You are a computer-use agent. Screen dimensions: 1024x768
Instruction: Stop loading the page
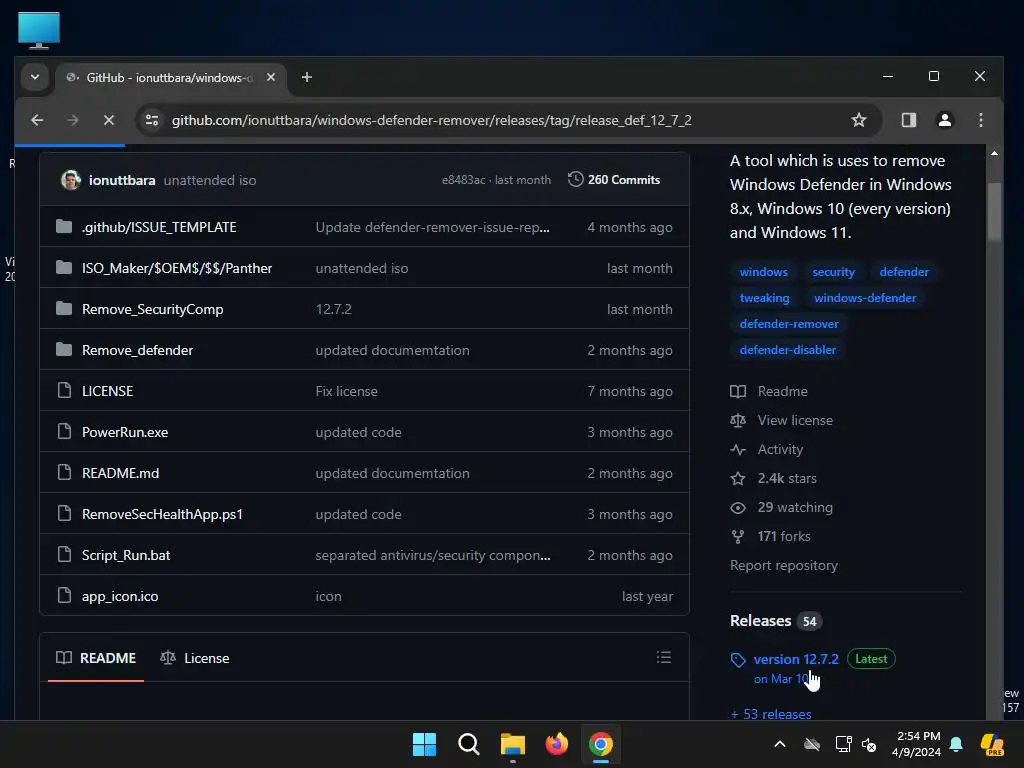tap(109, 120)
